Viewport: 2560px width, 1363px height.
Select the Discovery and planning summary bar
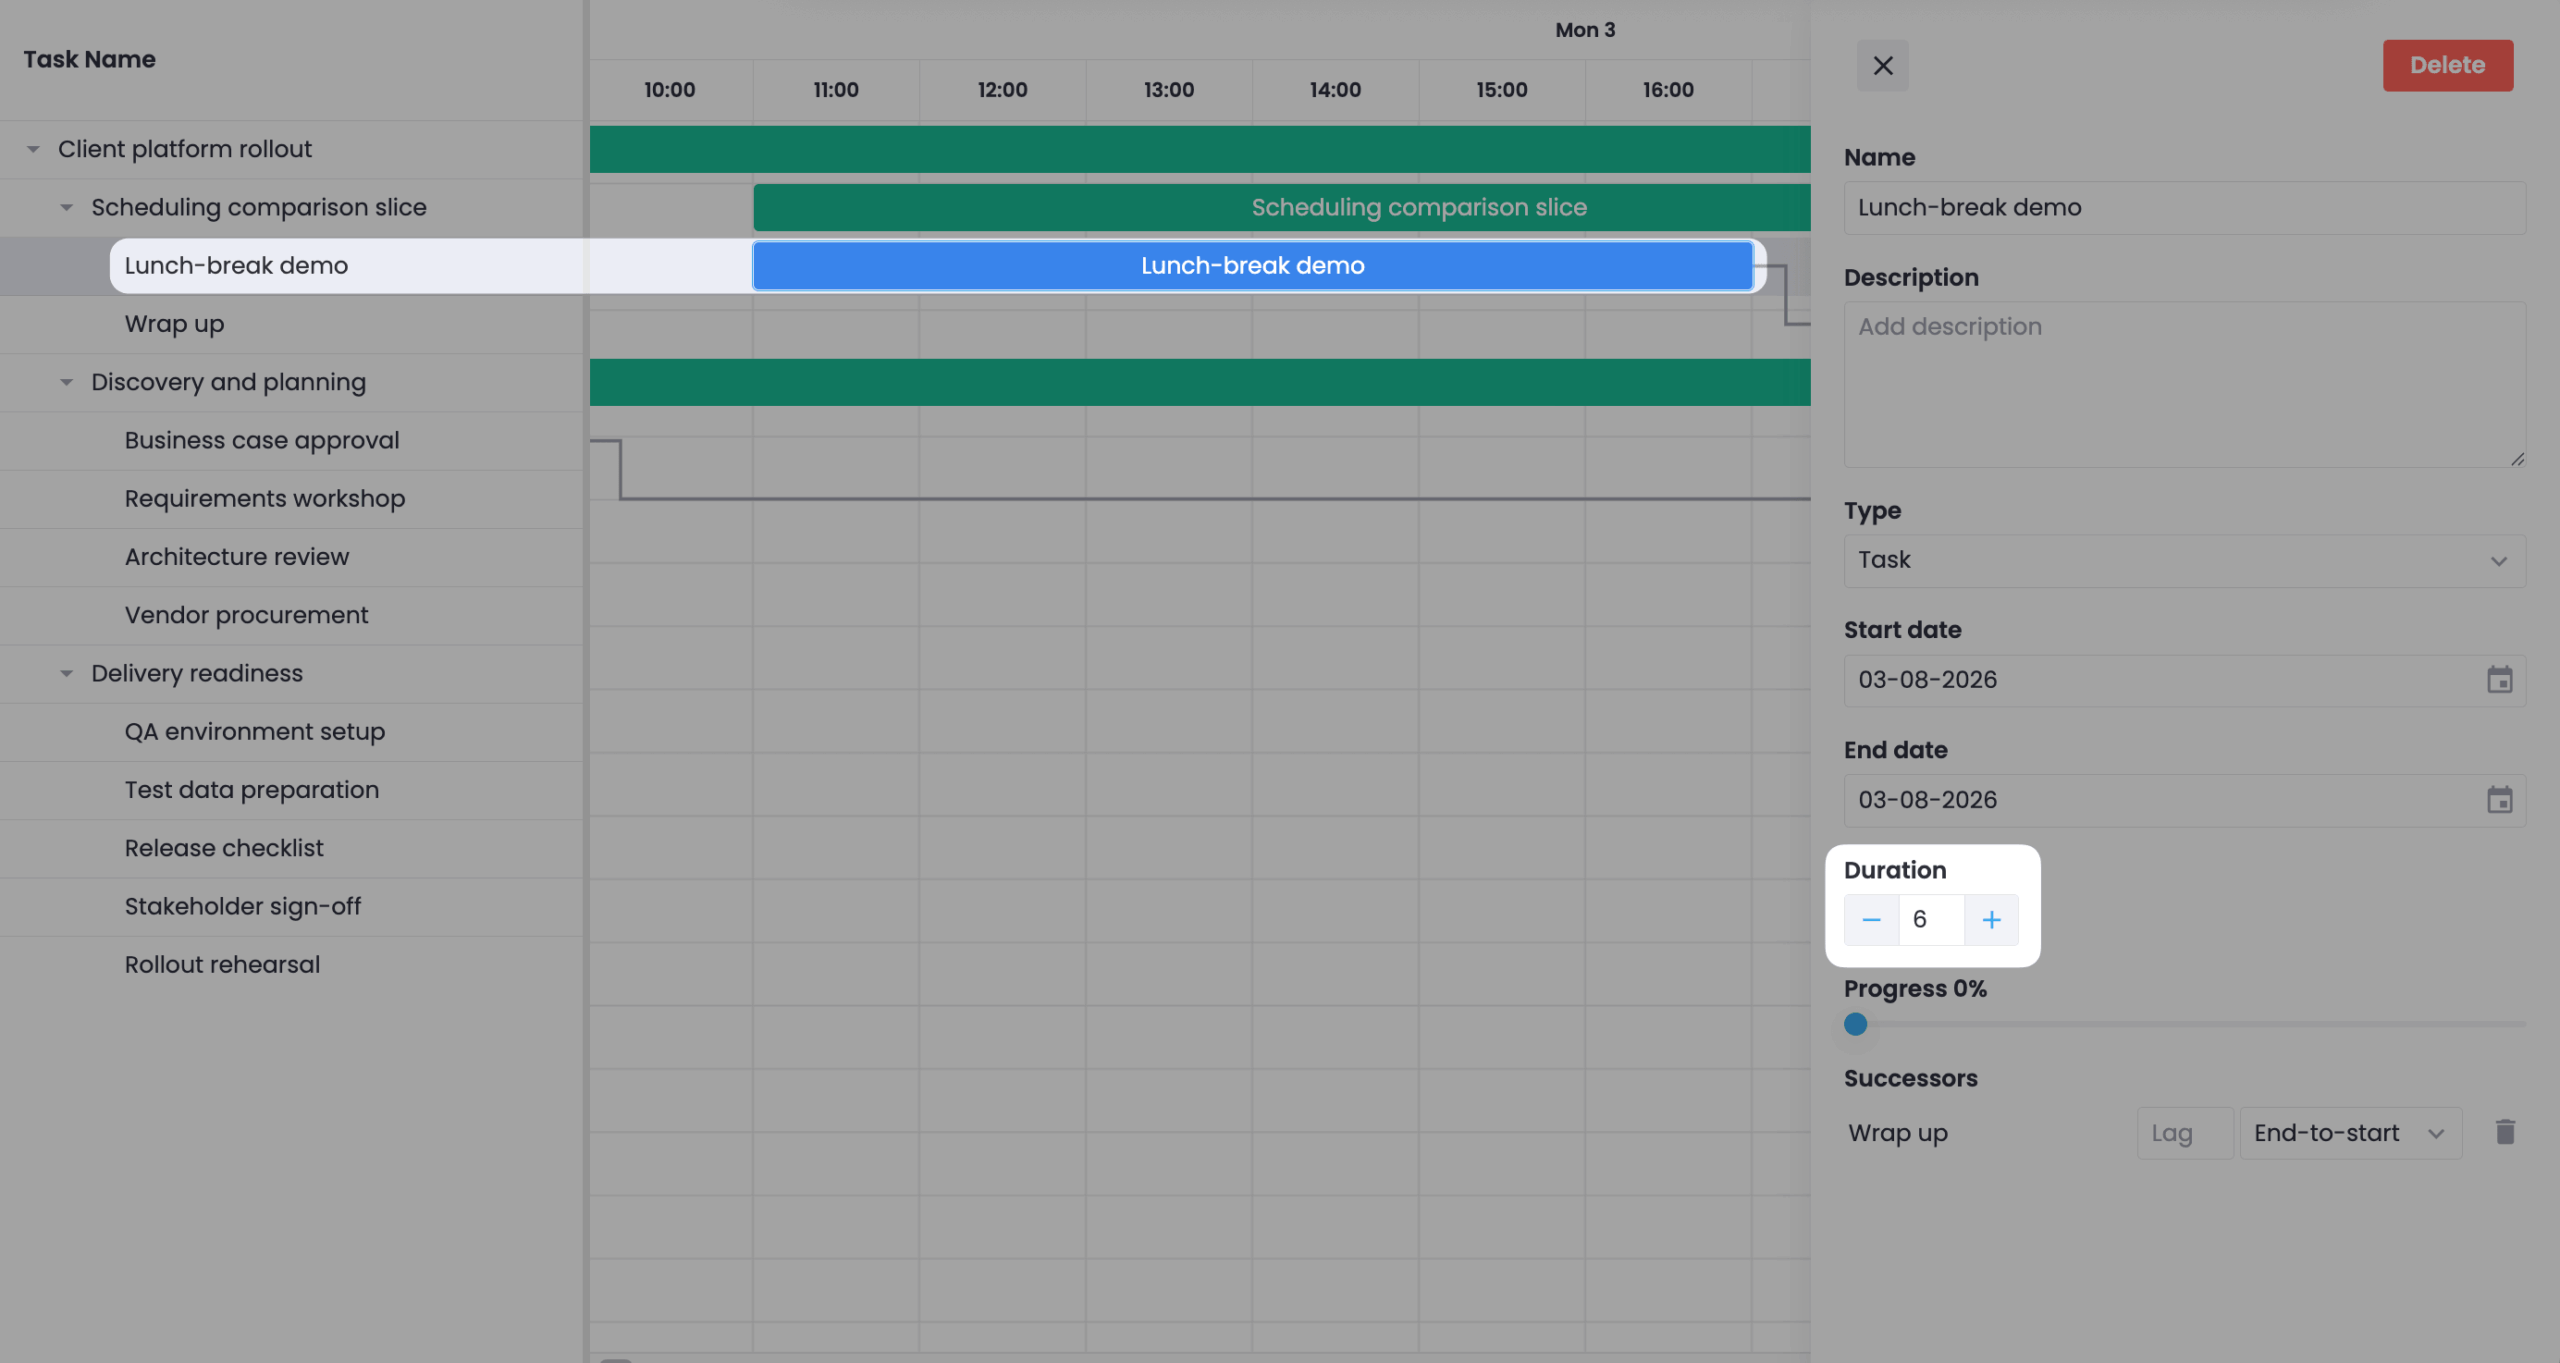tap(1199, 382)
